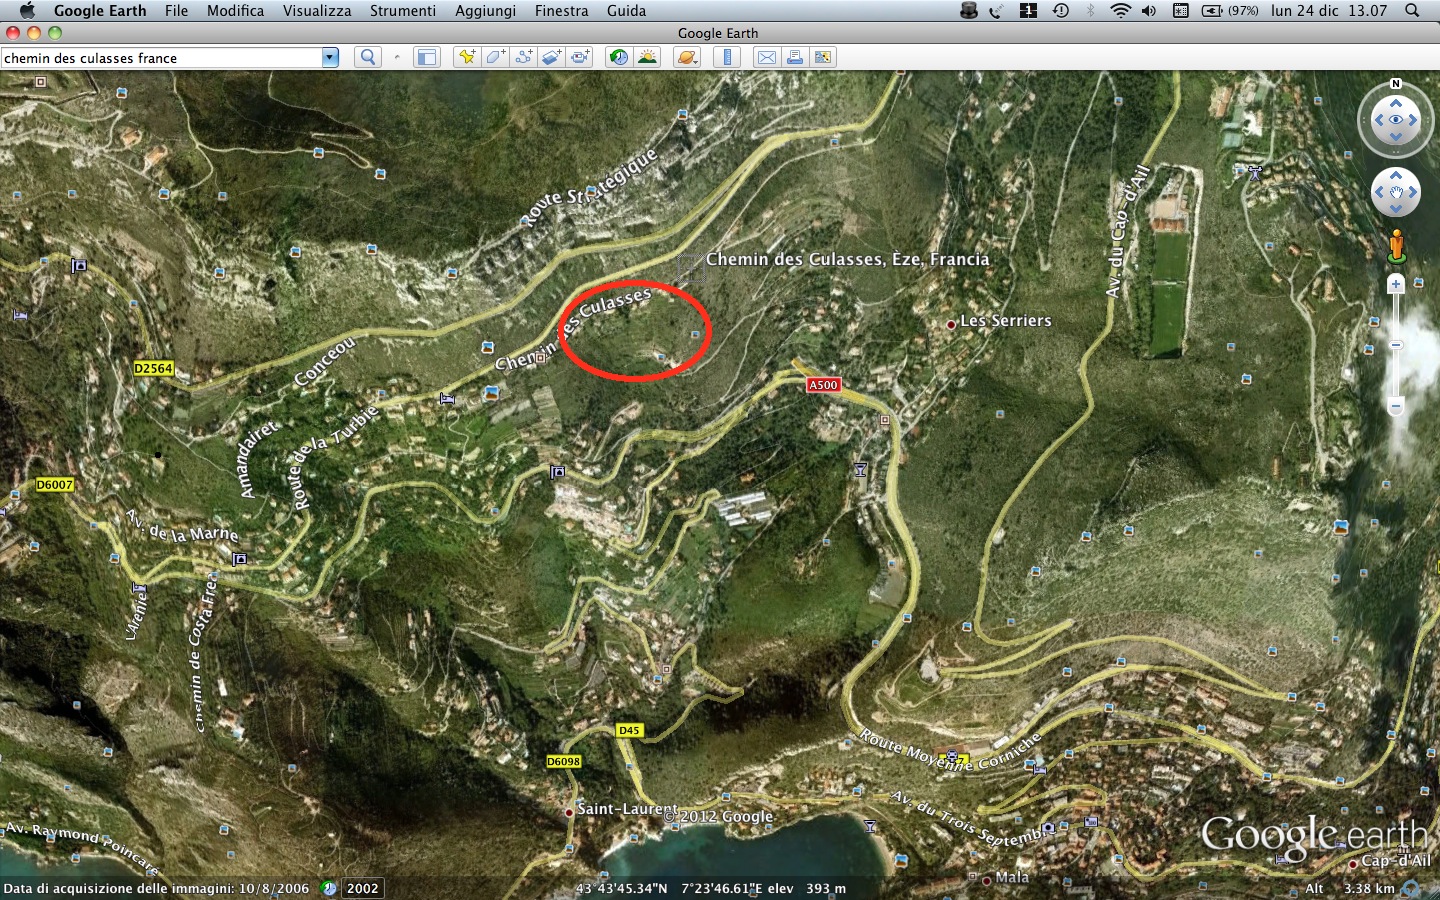Viewport: 1440px width, 900px height.
Task: Look up using the eye joystick arrow
Action: 1396,103
